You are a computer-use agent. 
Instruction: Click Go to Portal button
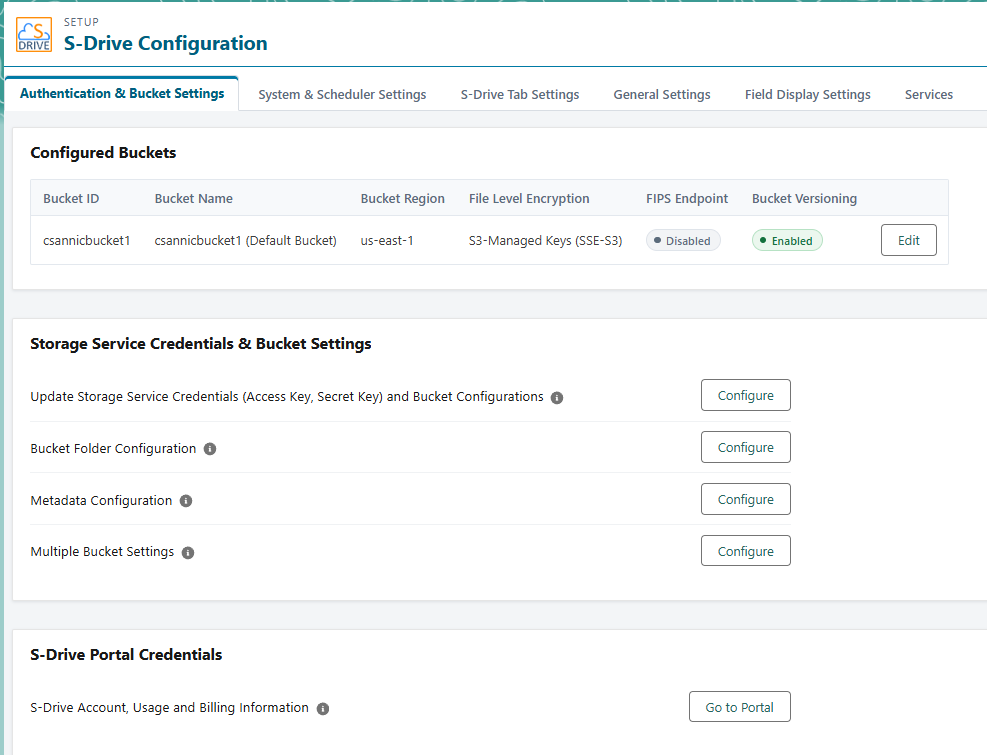click(740, 707)
